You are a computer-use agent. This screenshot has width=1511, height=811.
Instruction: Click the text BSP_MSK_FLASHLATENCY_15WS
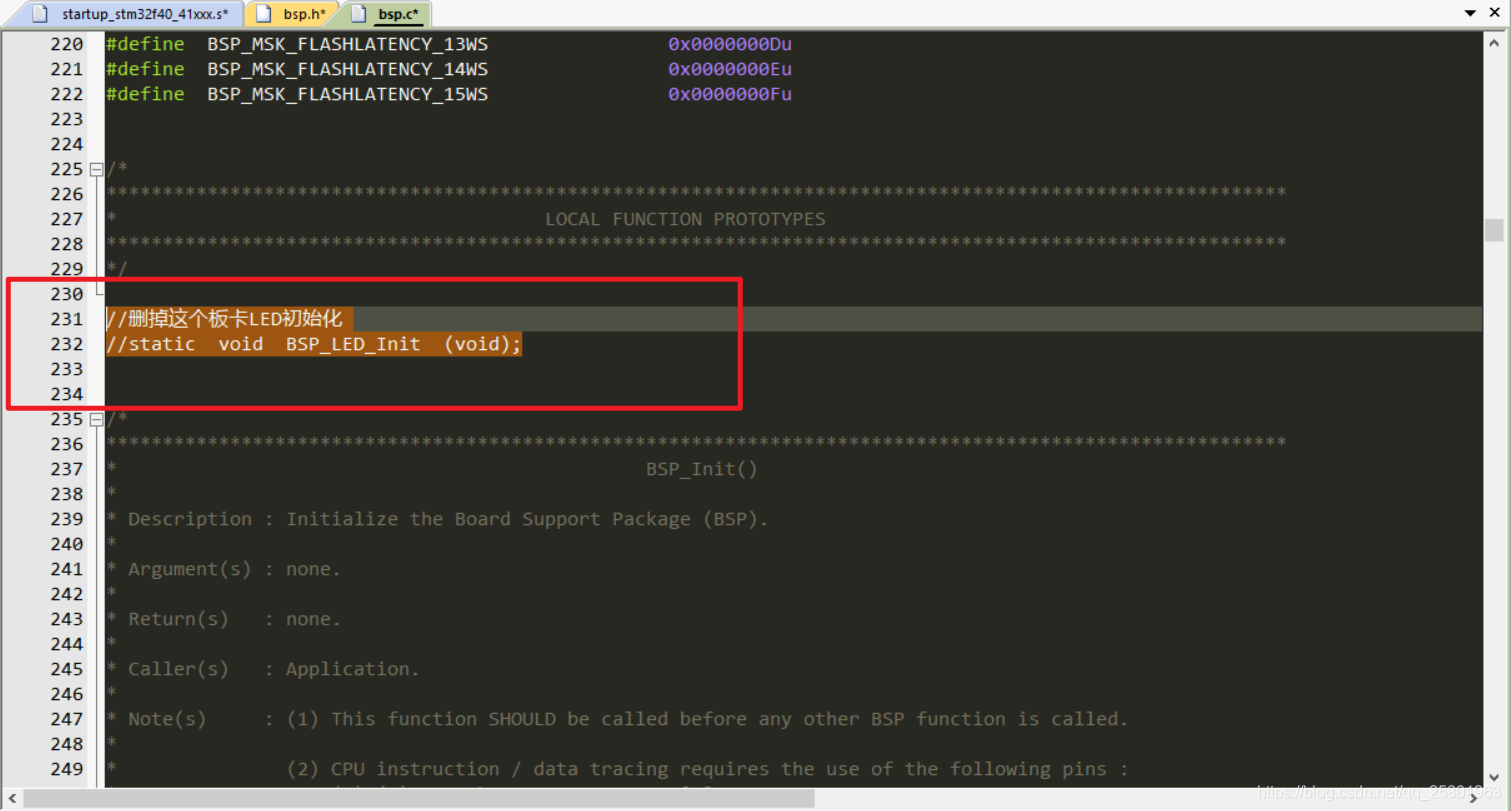[x=348, y=94]
